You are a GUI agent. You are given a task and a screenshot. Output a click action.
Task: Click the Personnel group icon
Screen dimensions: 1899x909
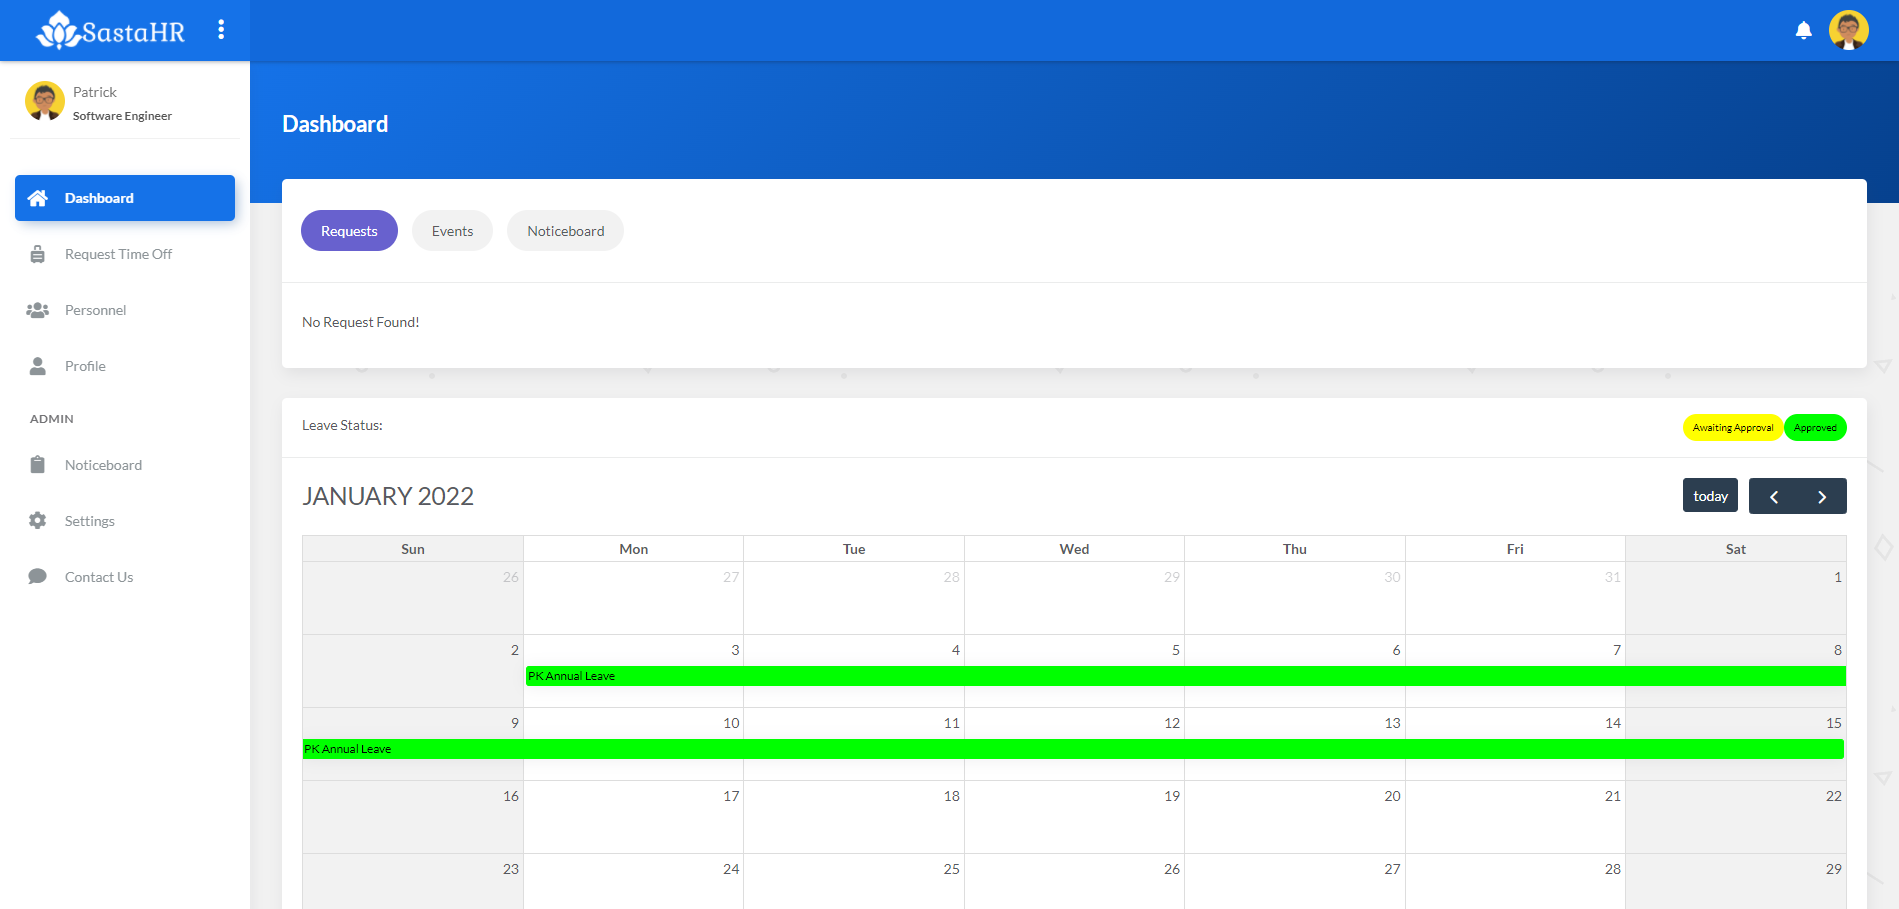click(38, 310)
